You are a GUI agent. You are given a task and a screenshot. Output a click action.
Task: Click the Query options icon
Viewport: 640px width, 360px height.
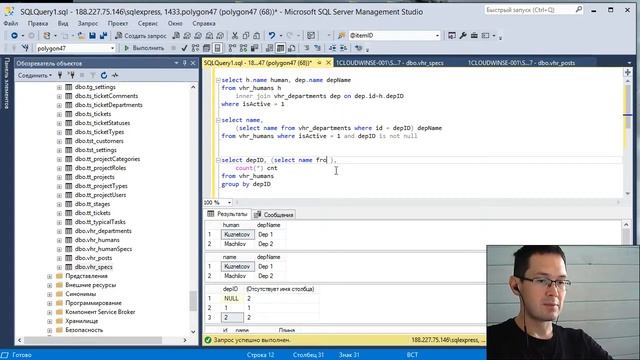pos(207,48)
